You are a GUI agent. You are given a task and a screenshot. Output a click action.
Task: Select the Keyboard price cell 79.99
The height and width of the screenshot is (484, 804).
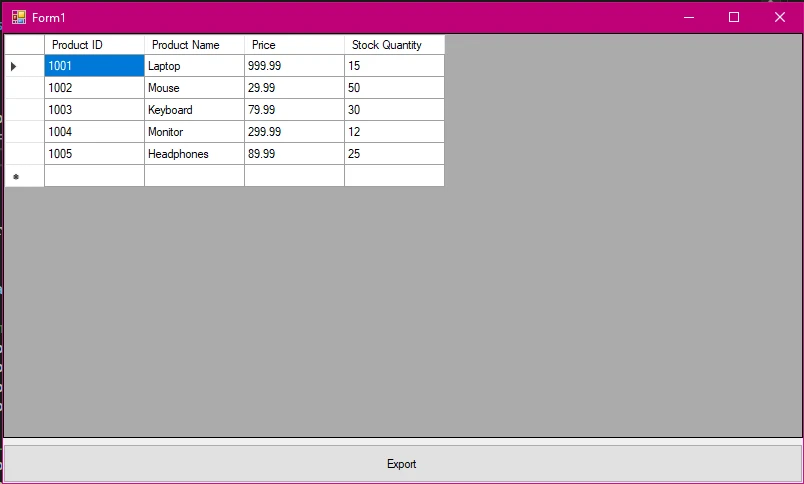(x=294, y=110)
